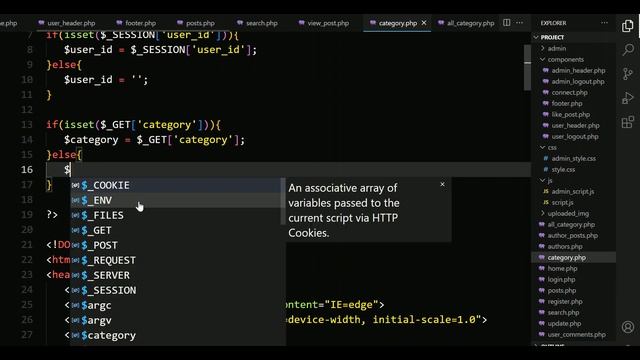Open authors.php in explorer

click(x=565, y=247)
